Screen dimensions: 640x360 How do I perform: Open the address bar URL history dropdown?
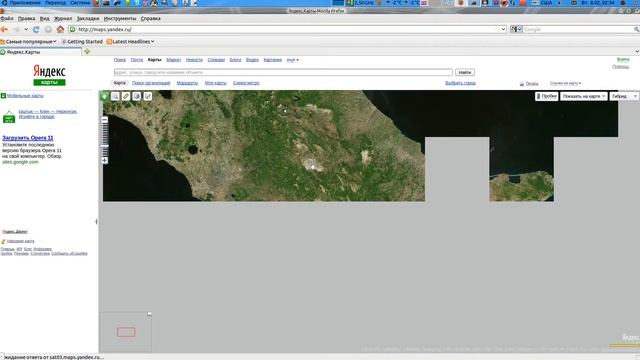(x=503, y=29)
